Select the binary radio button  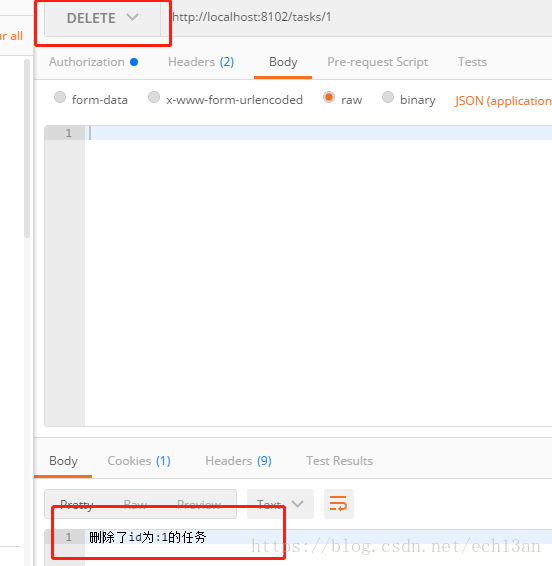(x=388, y=97)
